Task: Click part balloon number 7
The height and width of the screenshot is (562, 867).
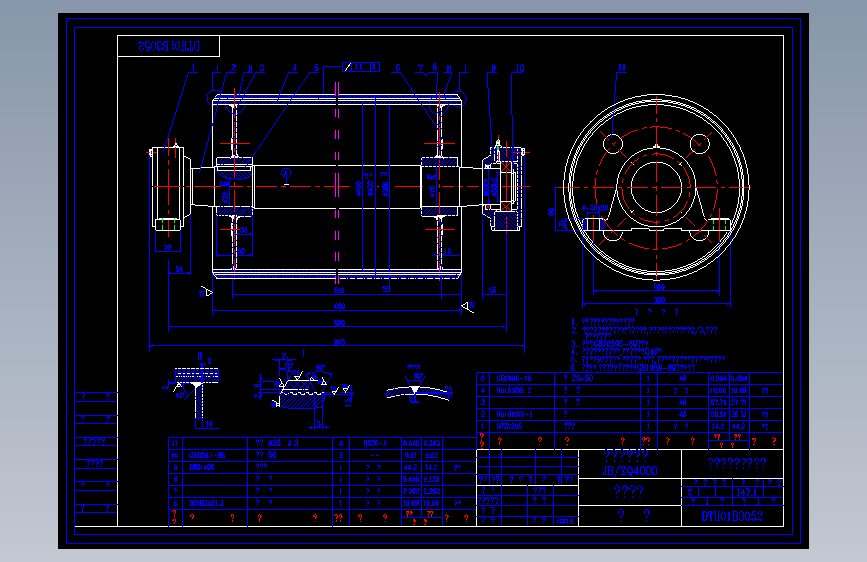Action: 421,67
